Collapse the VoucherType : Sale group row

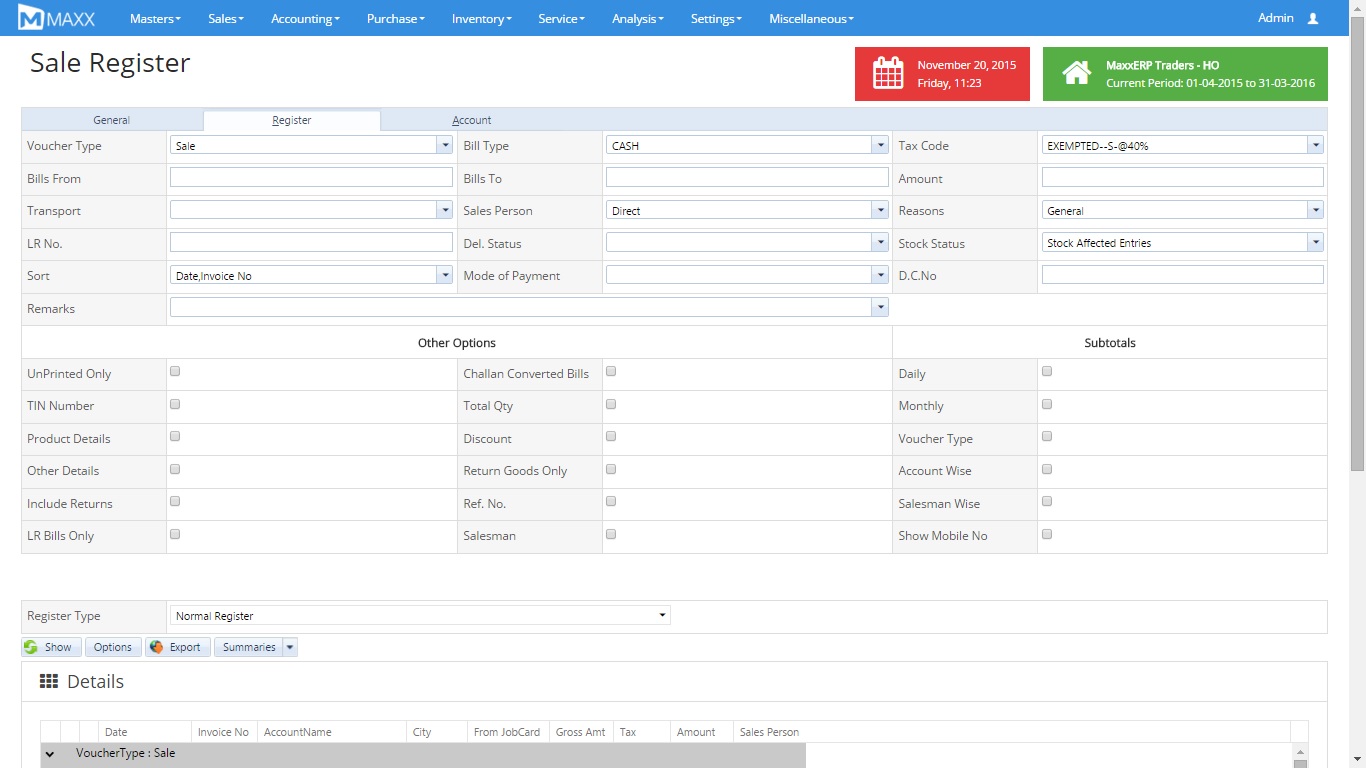point(50,754)
